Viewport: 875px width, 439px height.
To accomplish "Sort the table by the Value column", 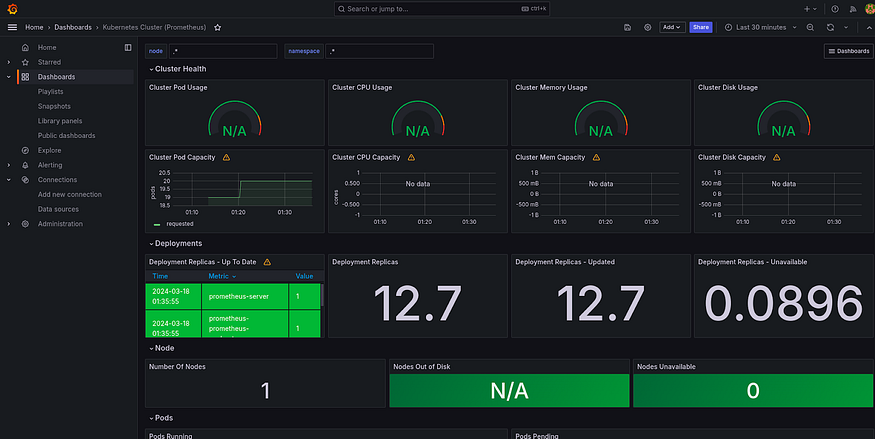I will click(x=304, y=276).
